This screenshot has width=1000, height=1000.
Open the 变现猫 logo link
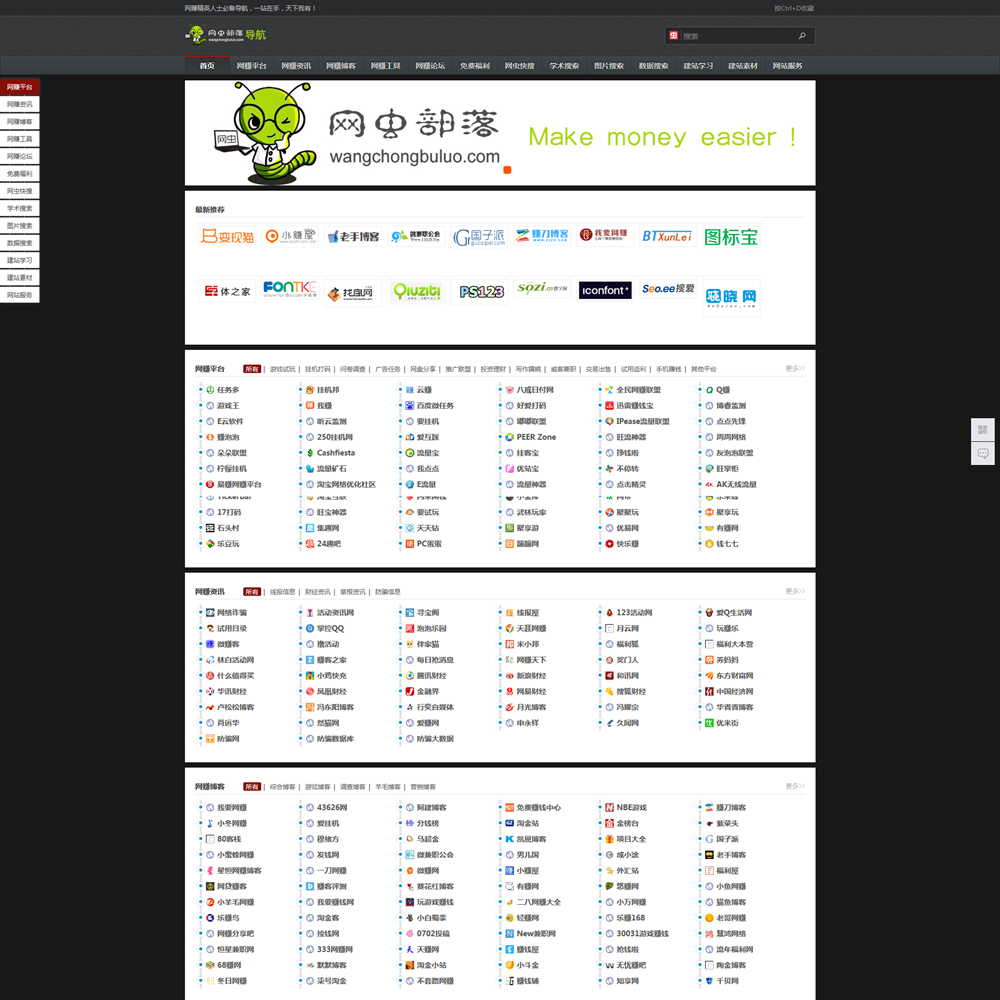pyautogui.click(x=227, y=237)
